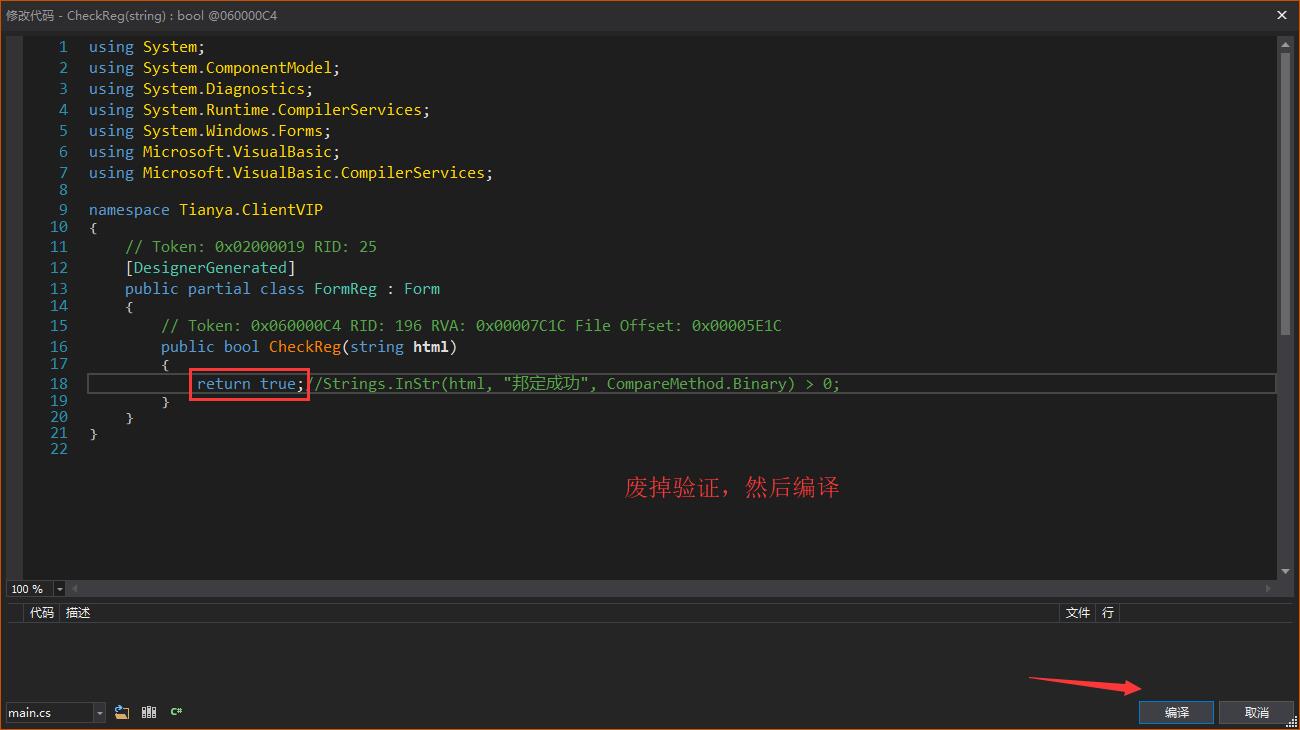Image resolution: width=1300 pixels, height=730 pixels.
Task: Click the 'html' parameter in CheckReg signature
Action: 430,347
